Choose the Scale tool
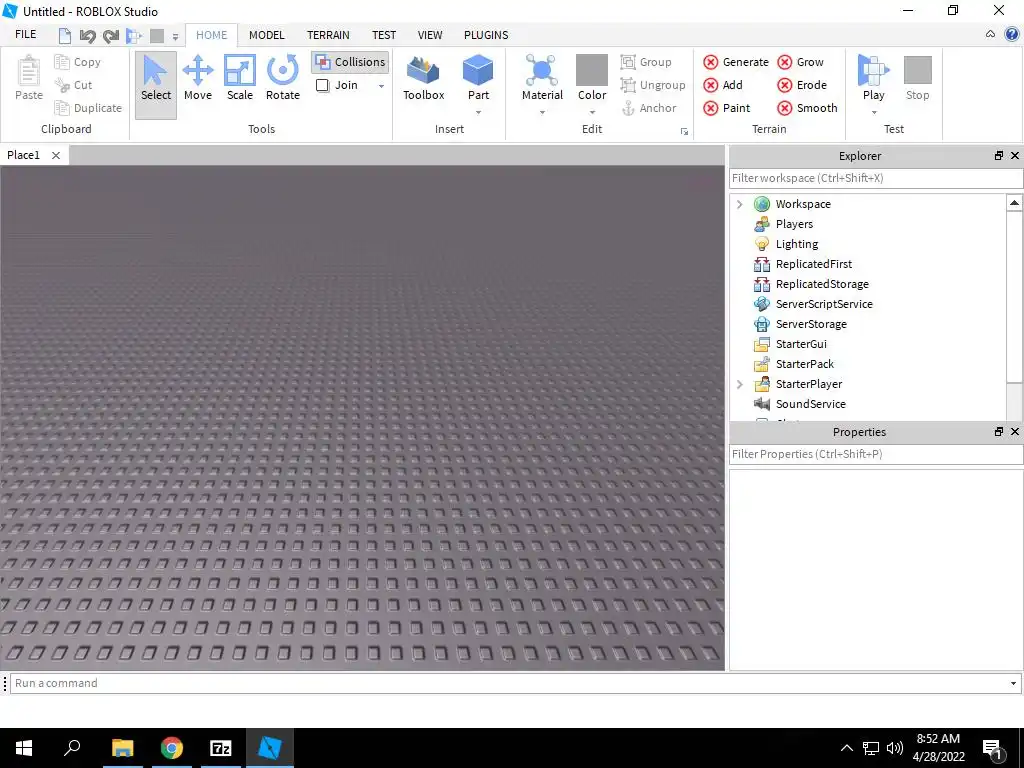This screenshot has width=1024, height=768. coord(240,78)
